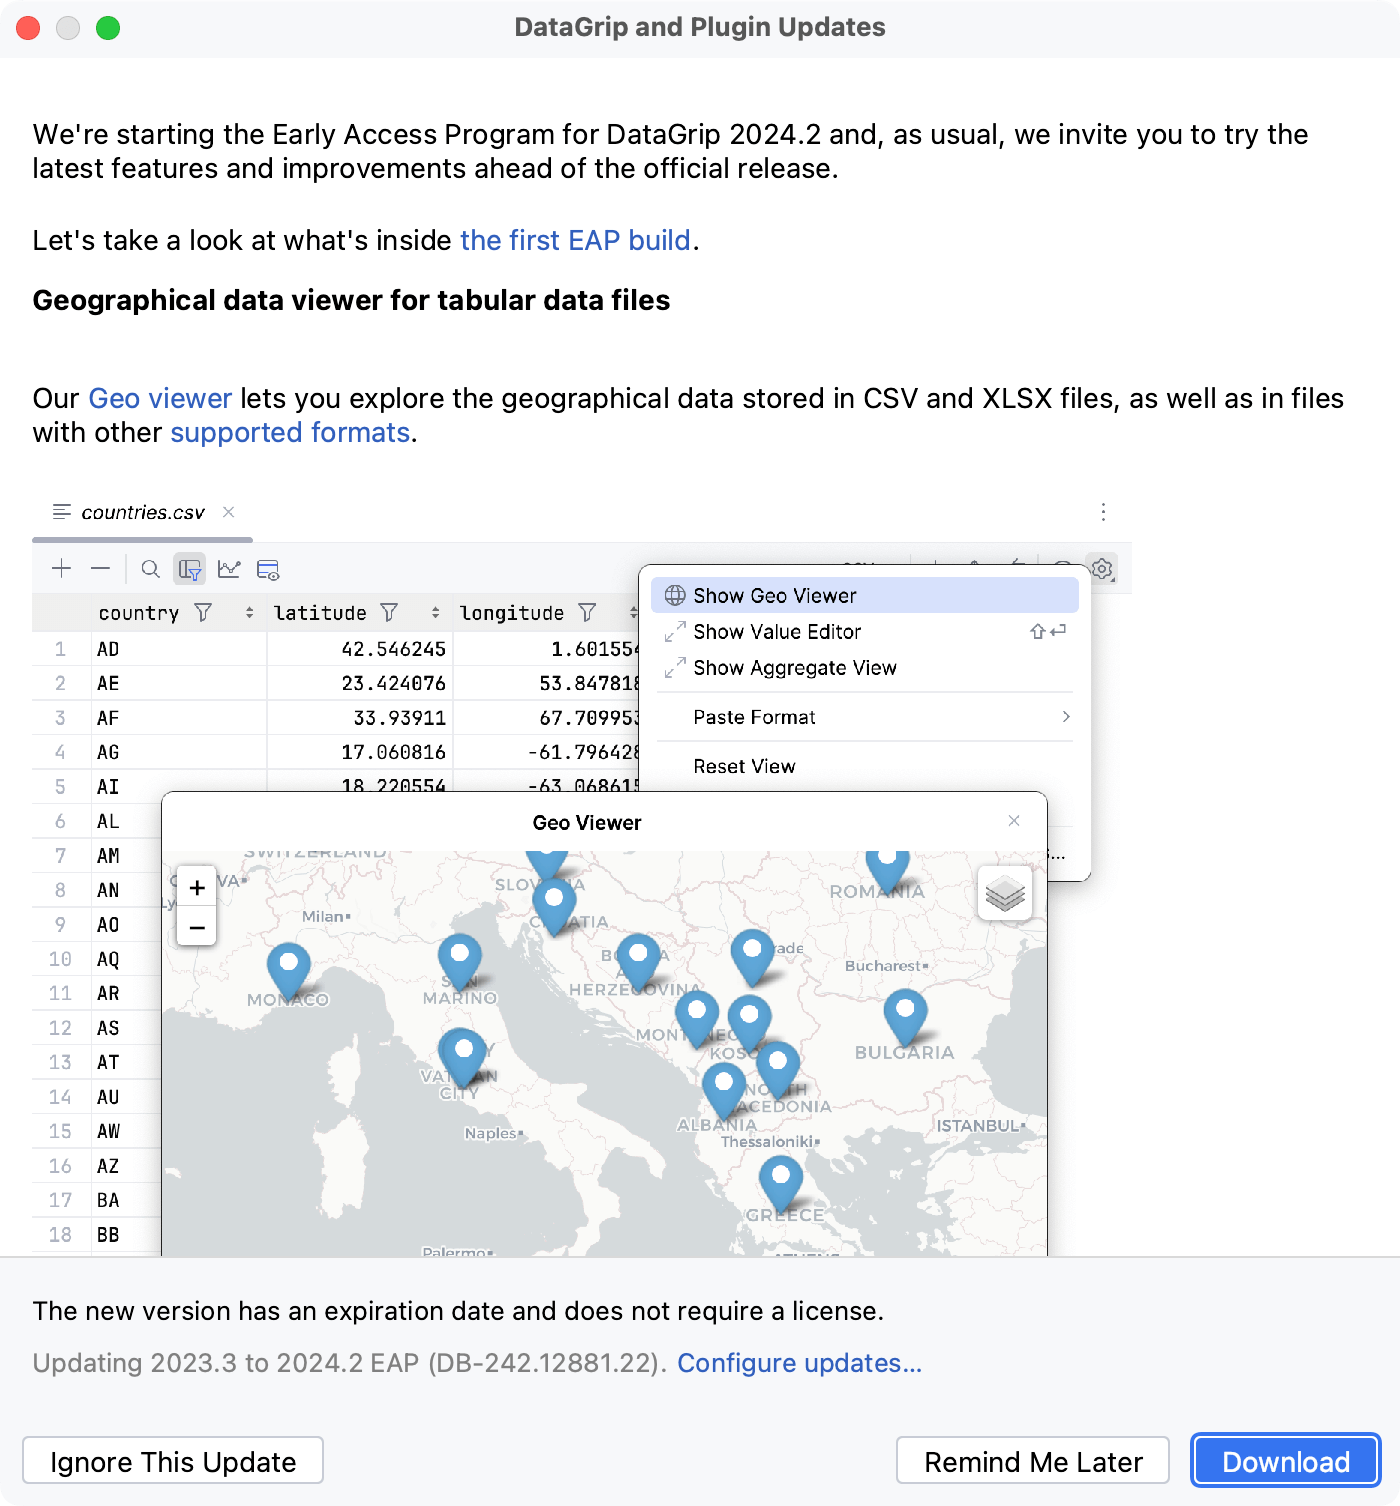The height and width of the screenshot is (1506, 1400).
Task: Toggle the filter funnel on the longitude column
Action: 589,612
